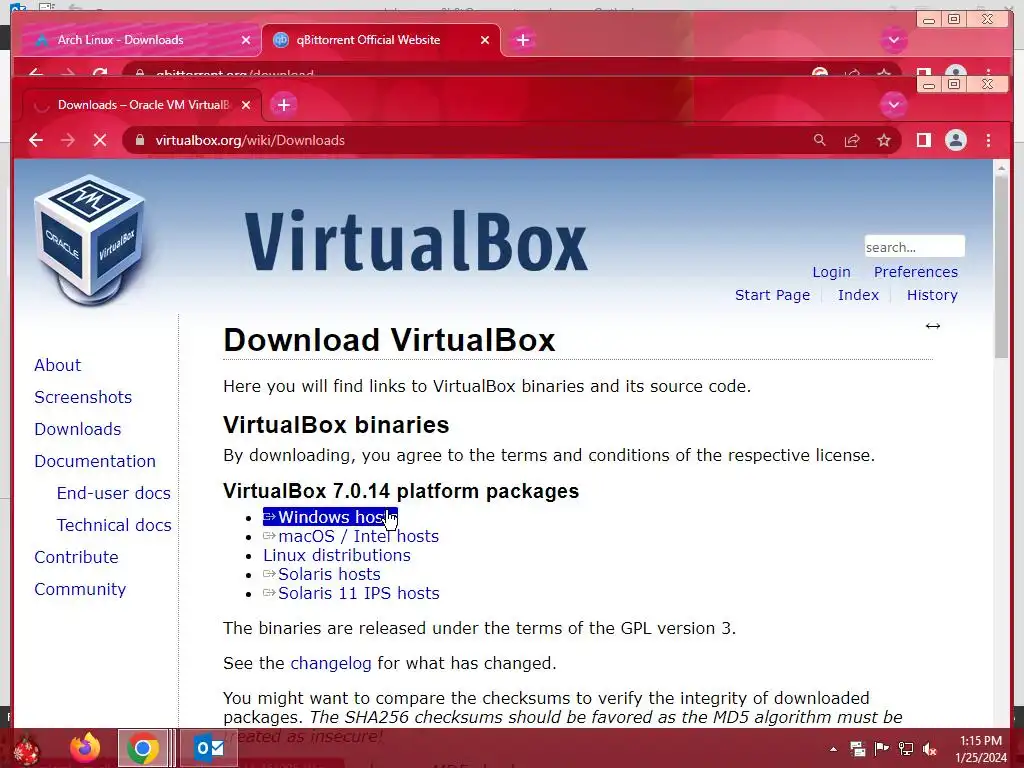Open Technical docs in the sidebar

tap(114, 525)
